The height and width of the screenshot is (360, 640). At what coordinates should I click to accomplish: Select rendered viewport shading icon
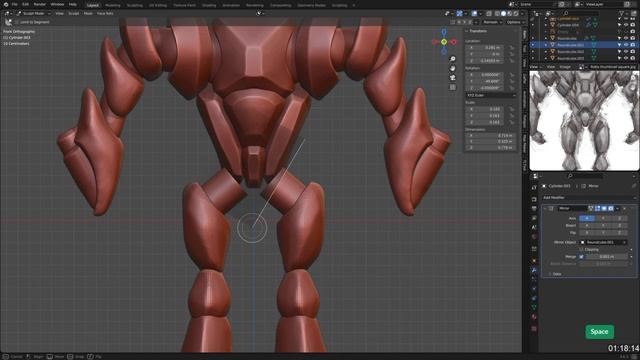(516, 13)
